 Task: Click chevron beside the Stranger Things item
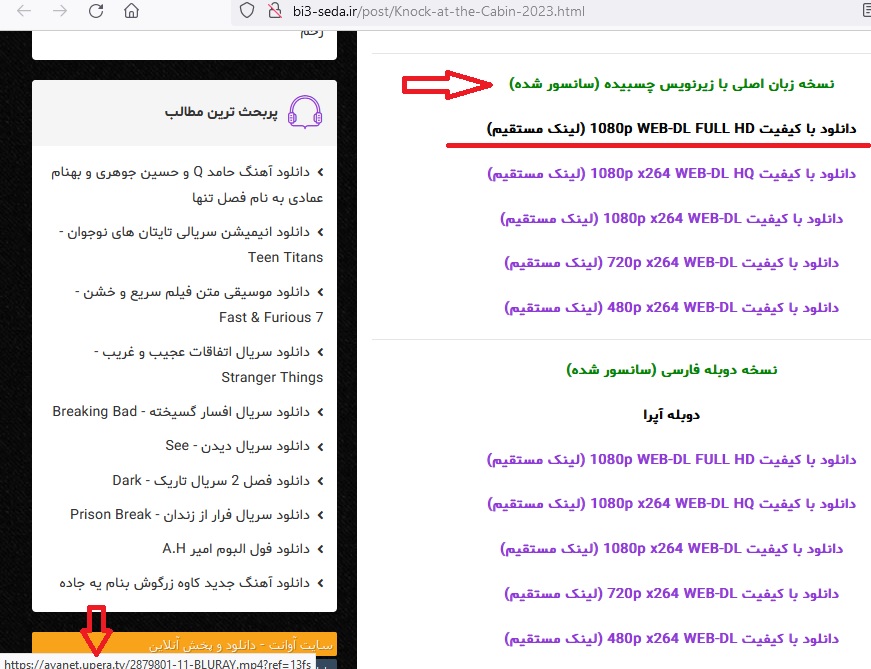pyautogui.click(x=321, y=352)
